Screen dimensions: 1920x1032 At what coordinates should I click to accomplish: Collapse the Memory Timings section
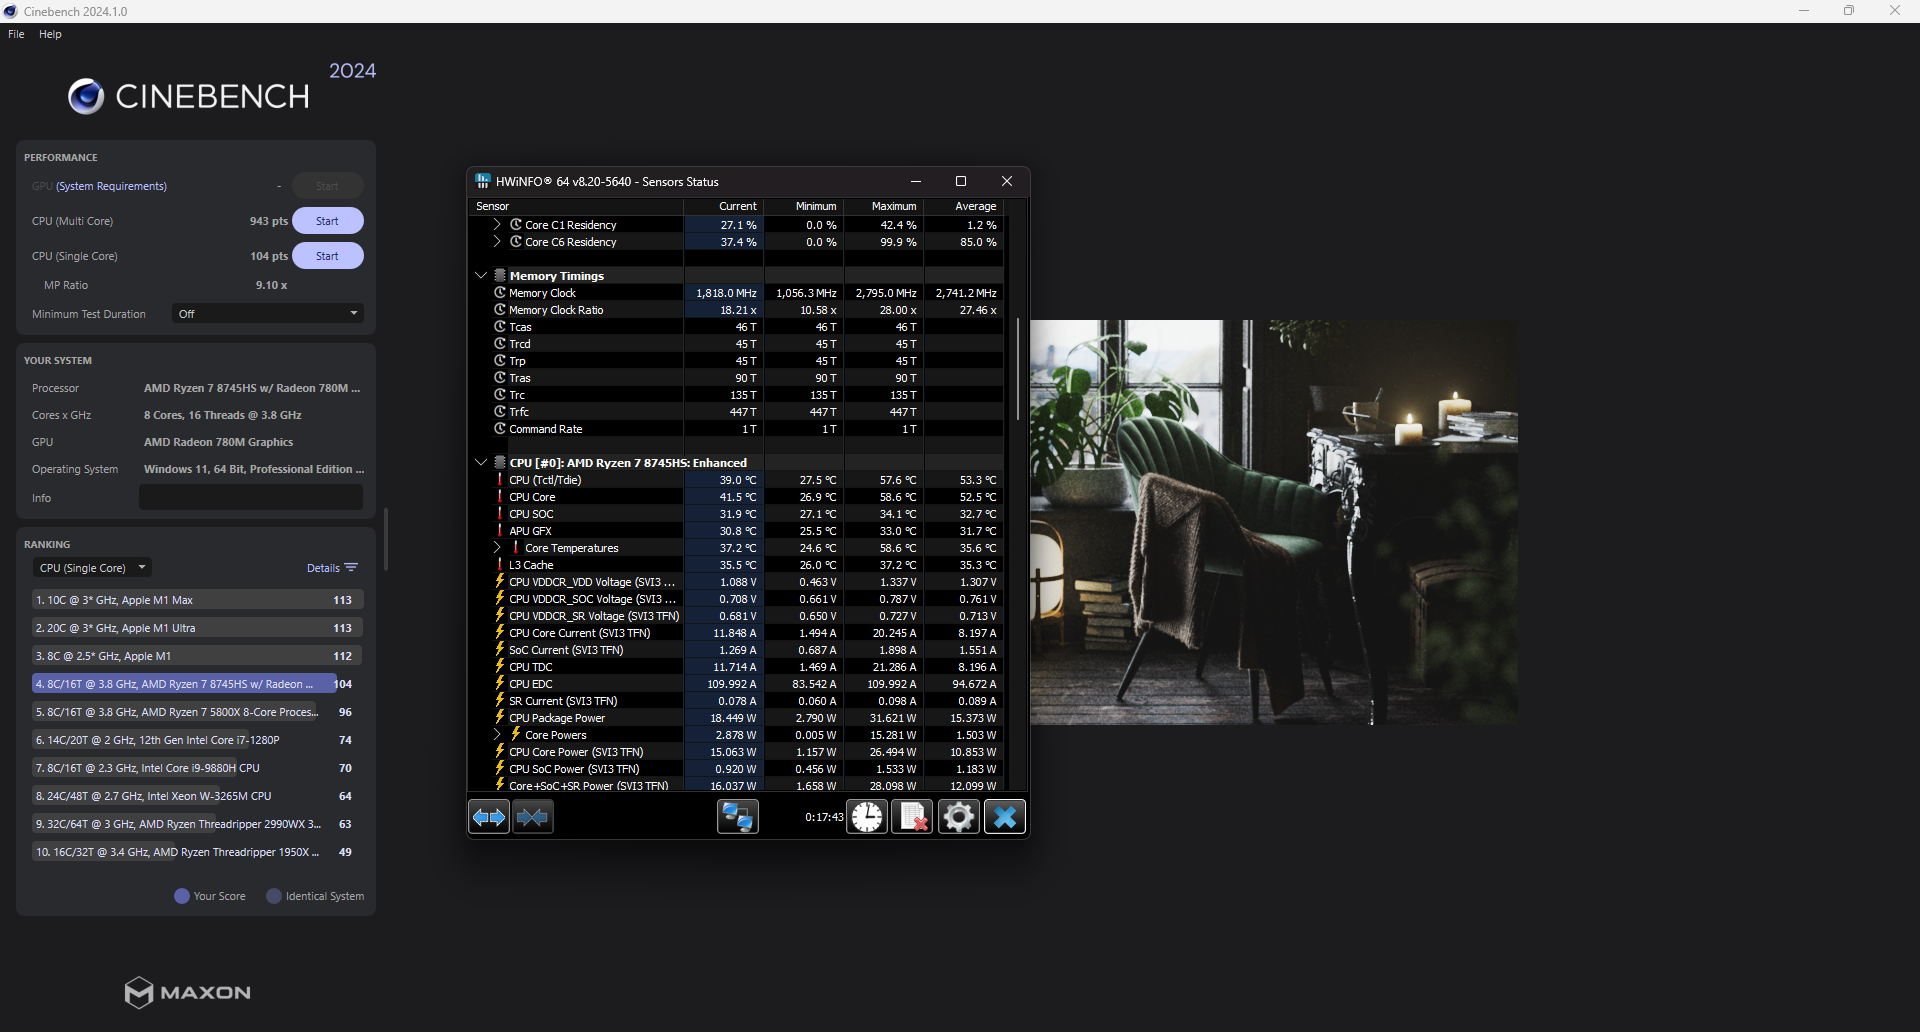(x=481, y=276)
